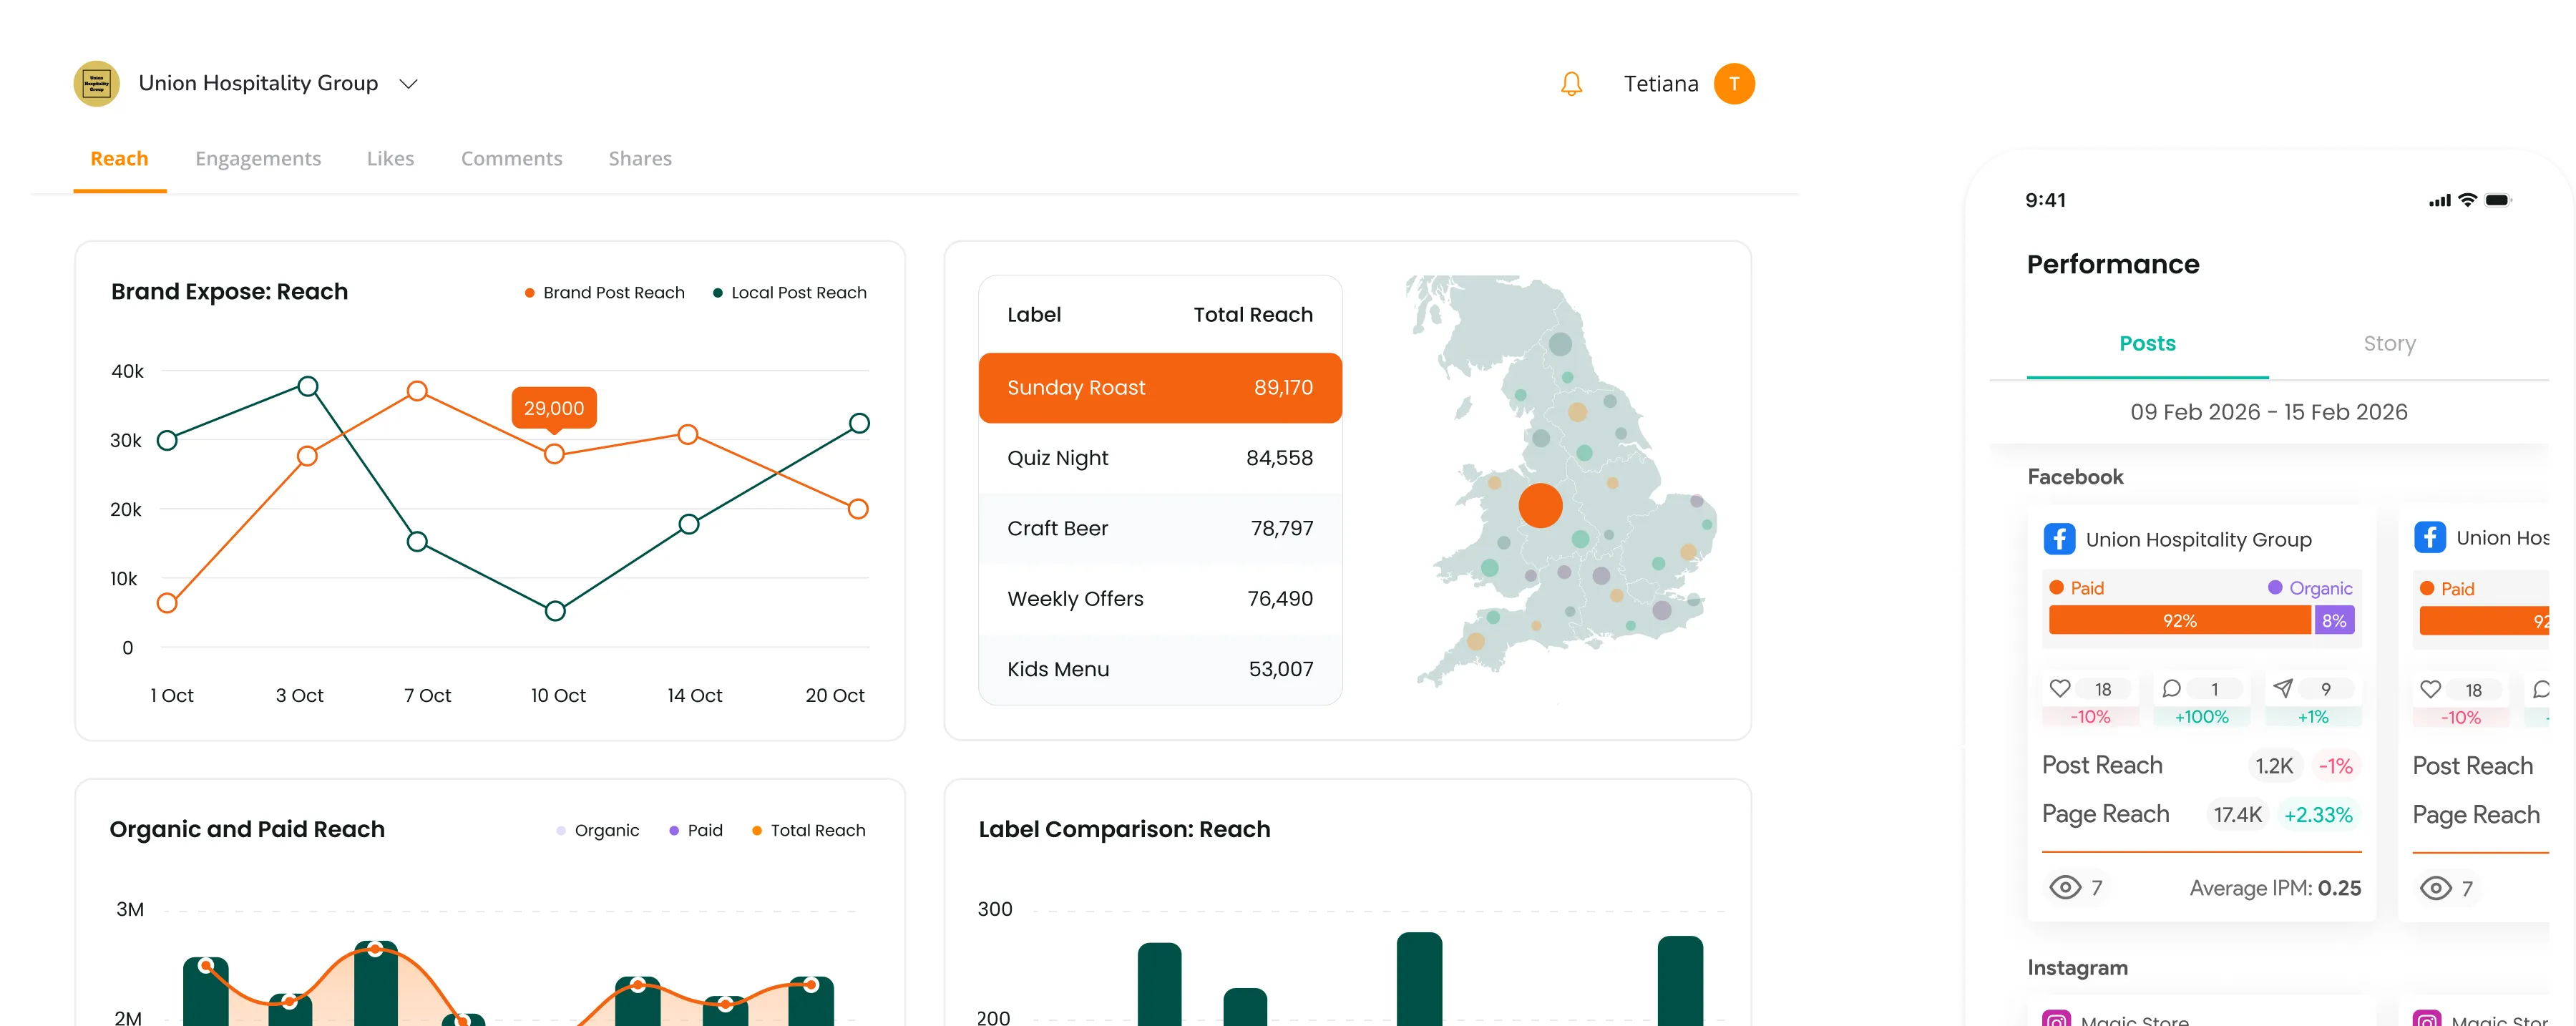Click the eye views icon showing 7
The width and height of the screenshot is (2576, 1026).
pyautogui.click(x=2065, y=888)
